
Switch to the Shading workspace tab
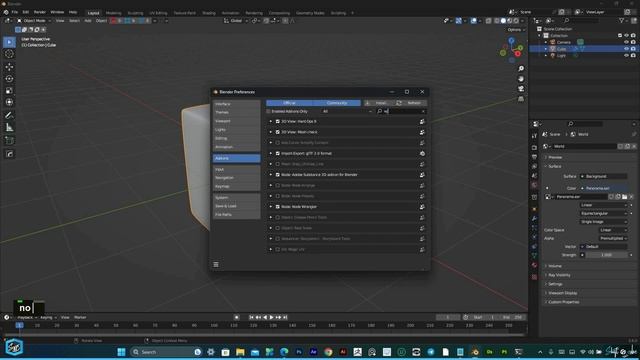coord(209,13)
